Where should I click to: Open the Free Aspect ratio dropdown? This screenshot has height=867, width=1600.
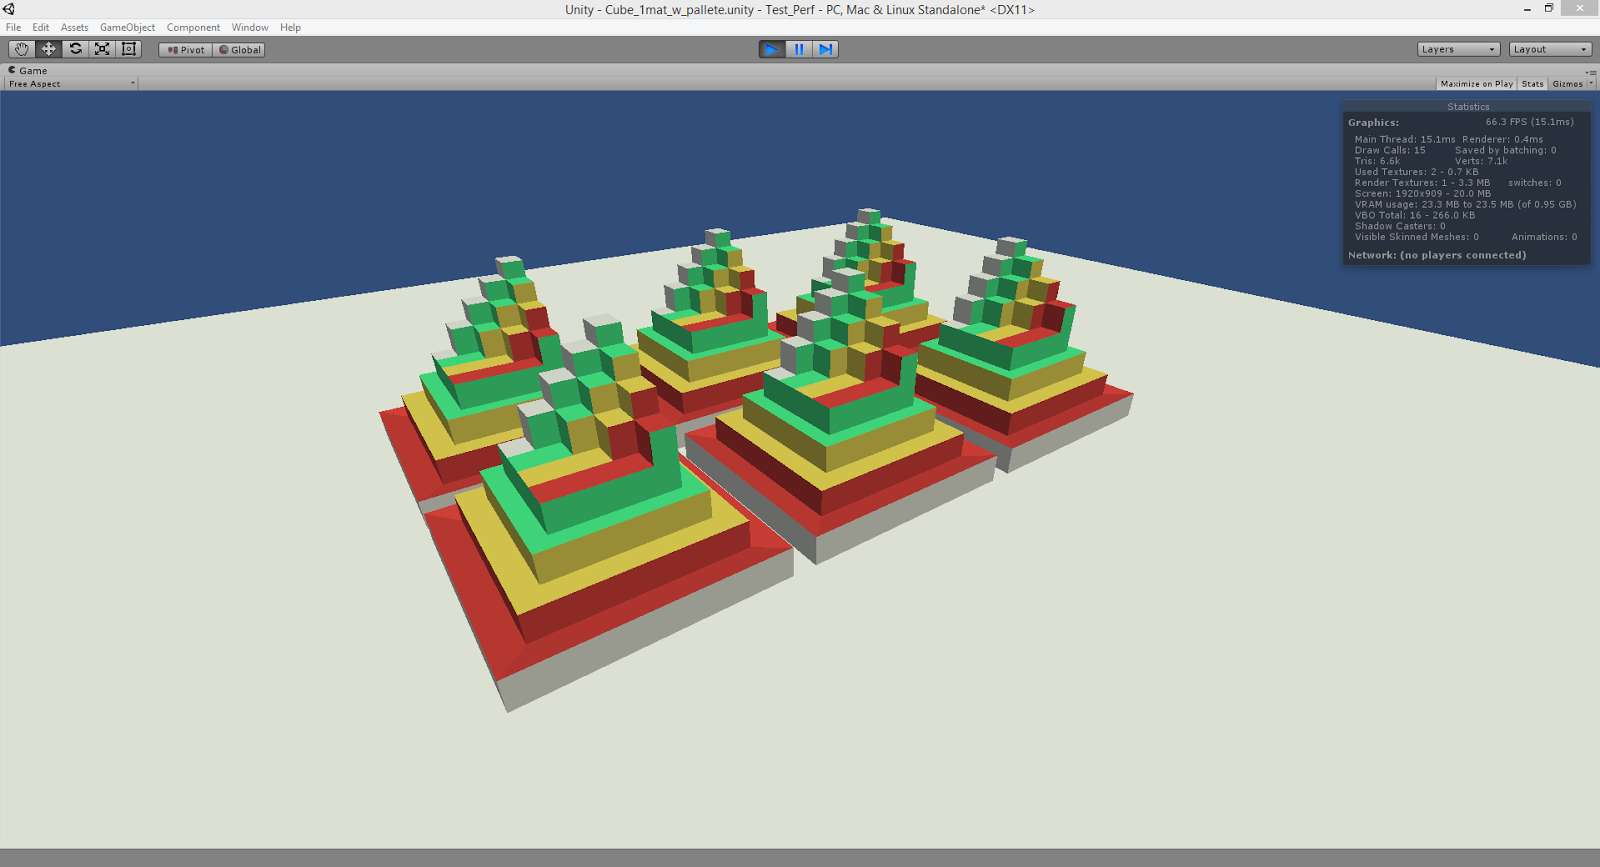click(71, 84)
